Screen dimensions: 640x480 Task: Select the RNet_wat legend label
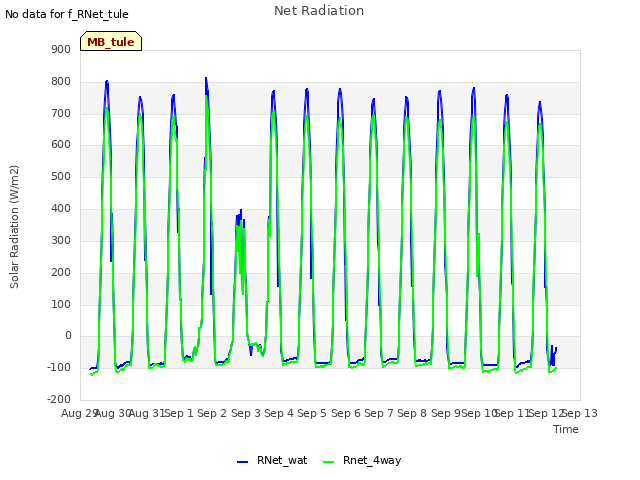pyautogui.click(x=282, y=460)
